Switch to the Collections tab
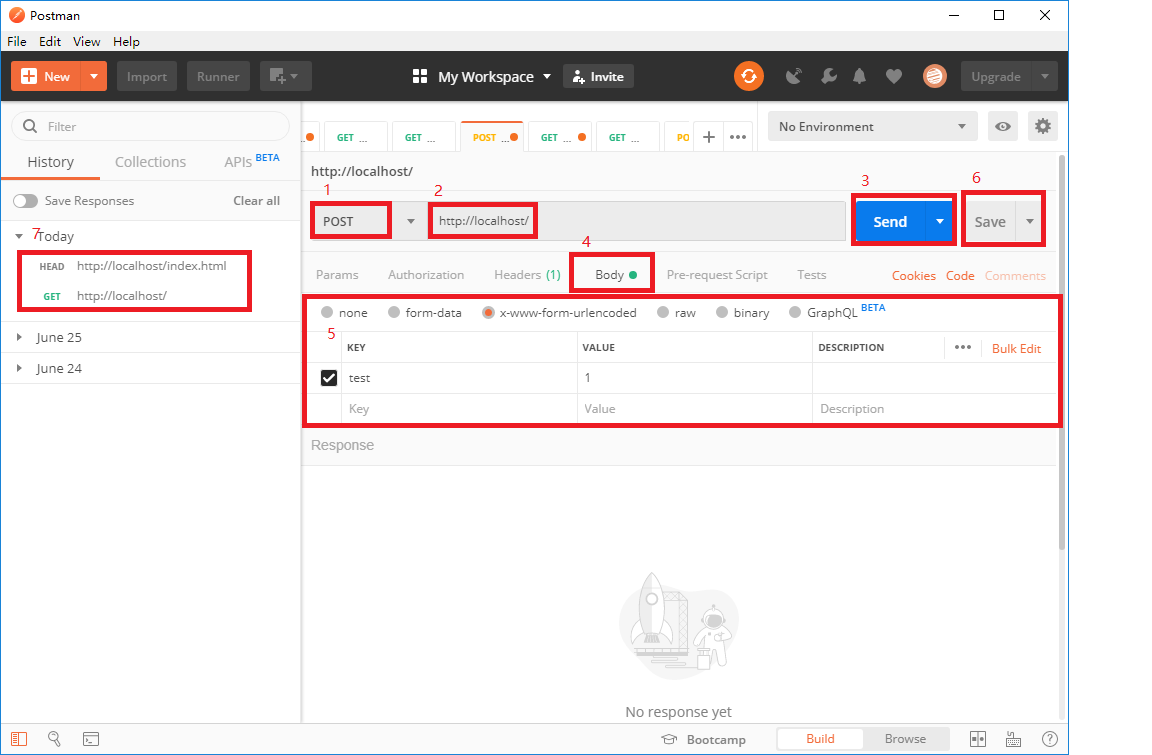 (151, 162)
